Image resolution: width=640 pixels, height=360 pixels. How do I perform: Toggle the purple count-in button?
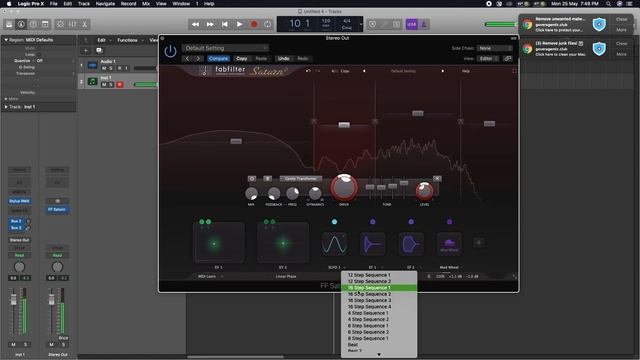point(411,24)
